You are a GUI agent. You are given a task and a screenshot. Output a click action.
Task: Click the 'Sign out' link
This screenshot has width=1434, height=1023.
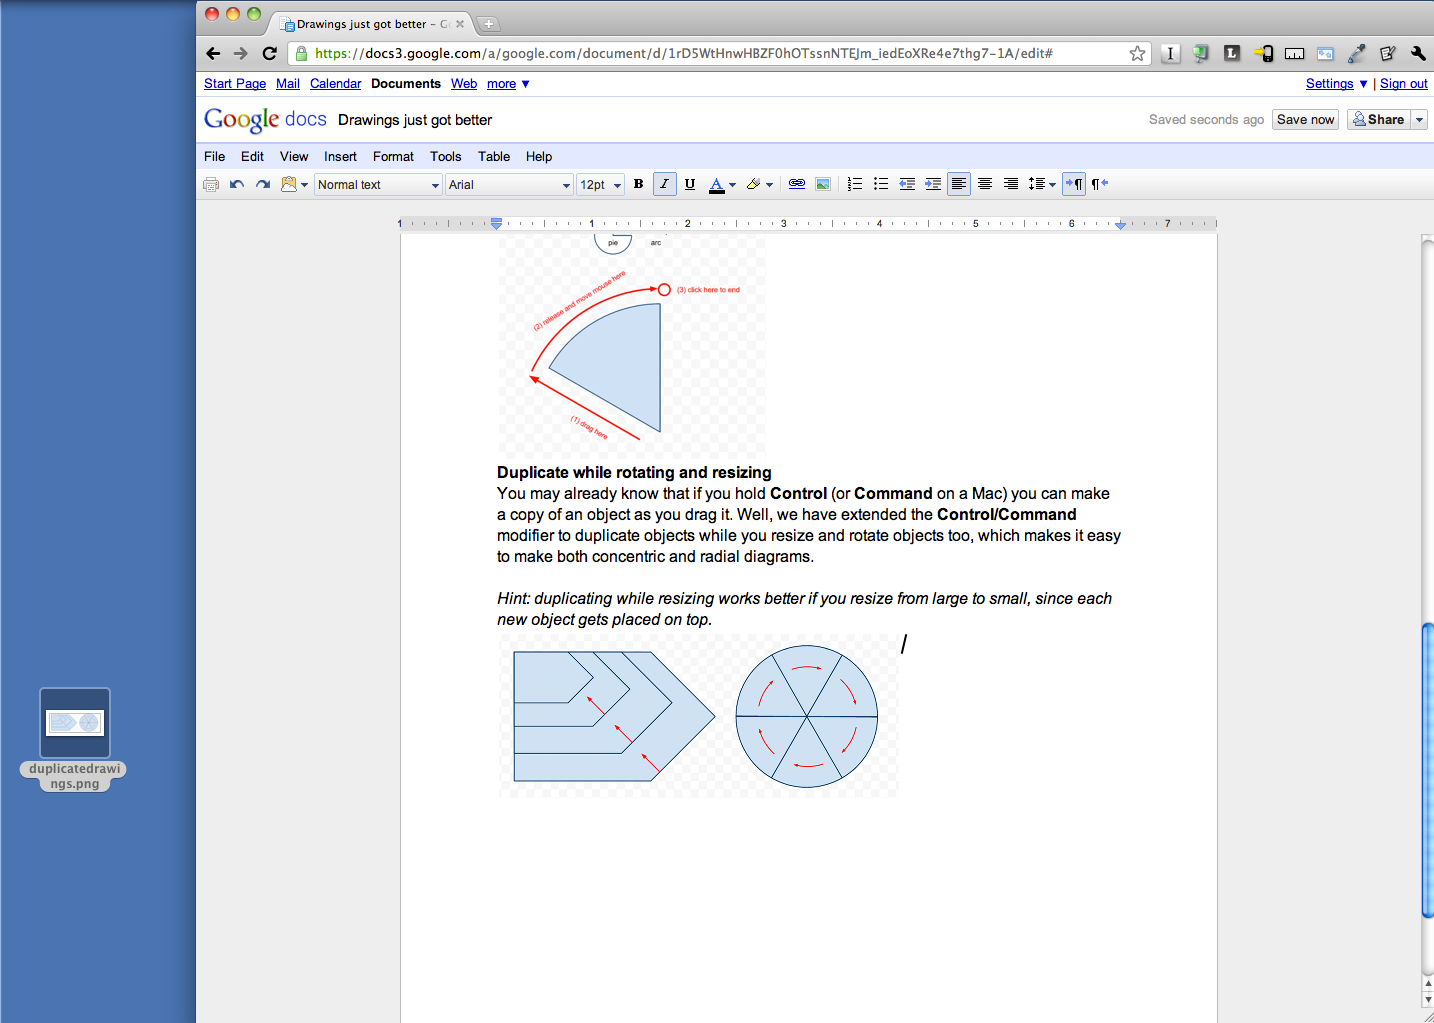1404,84
